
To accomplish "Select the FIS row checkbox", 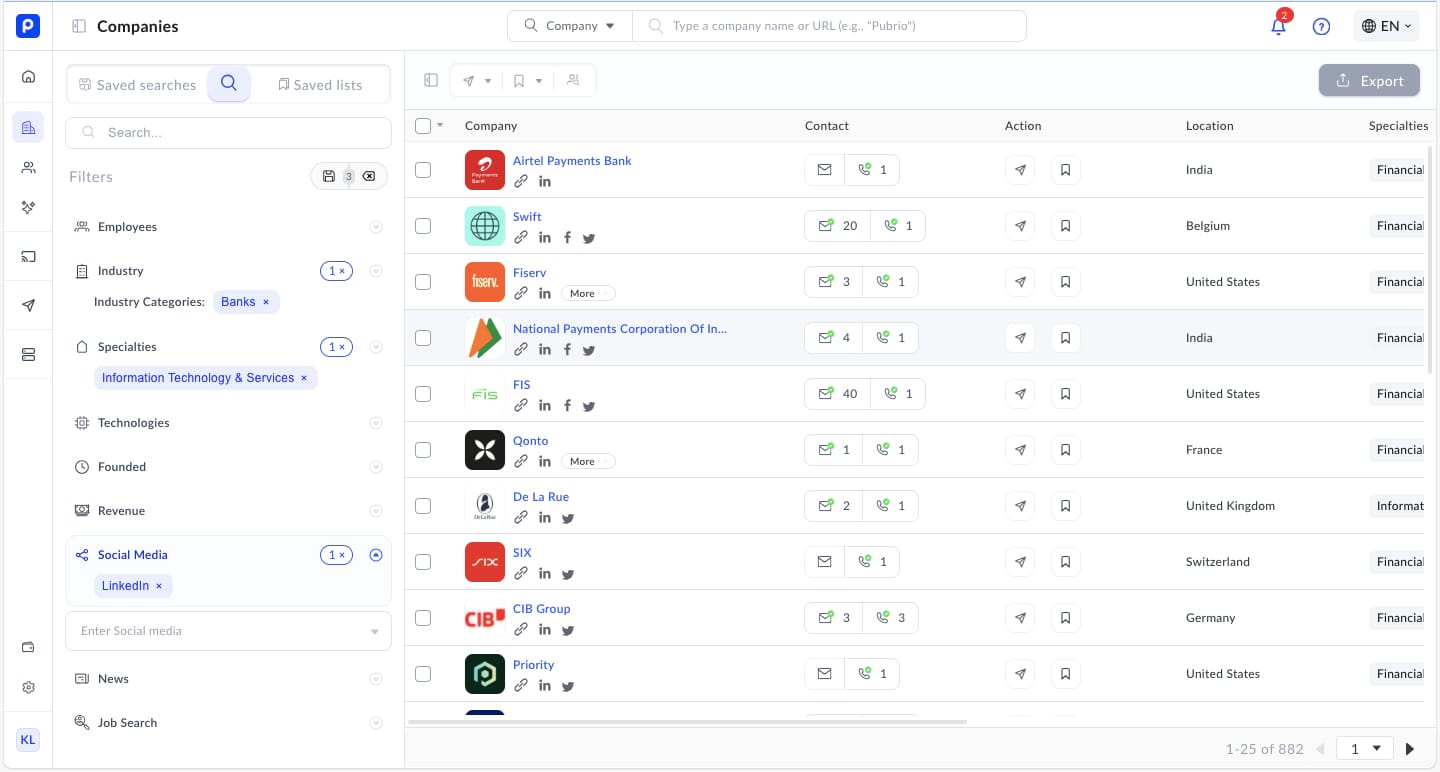I will (423, 394).
